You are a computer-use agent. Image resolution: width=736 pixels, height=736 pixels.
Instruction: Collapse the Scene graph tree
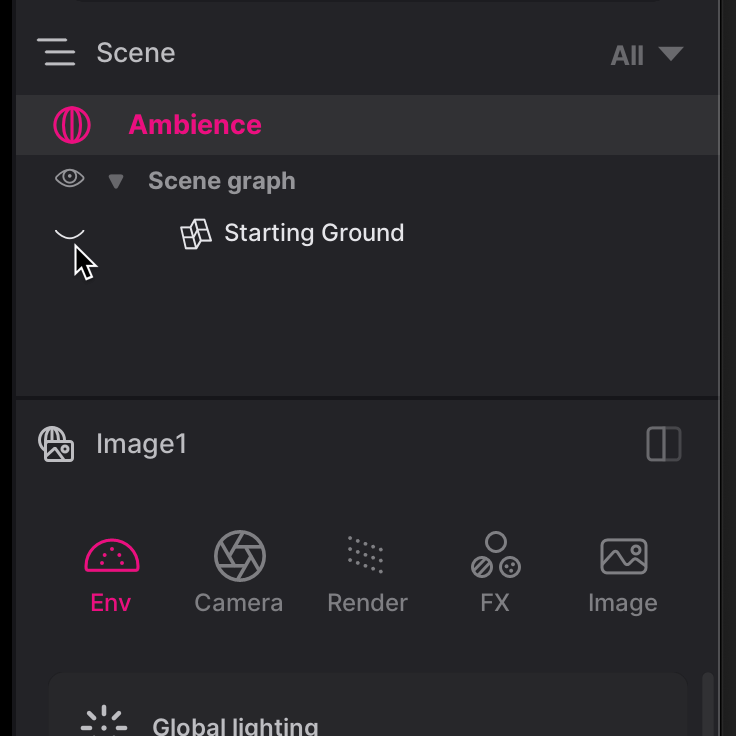tap(116, 181)
